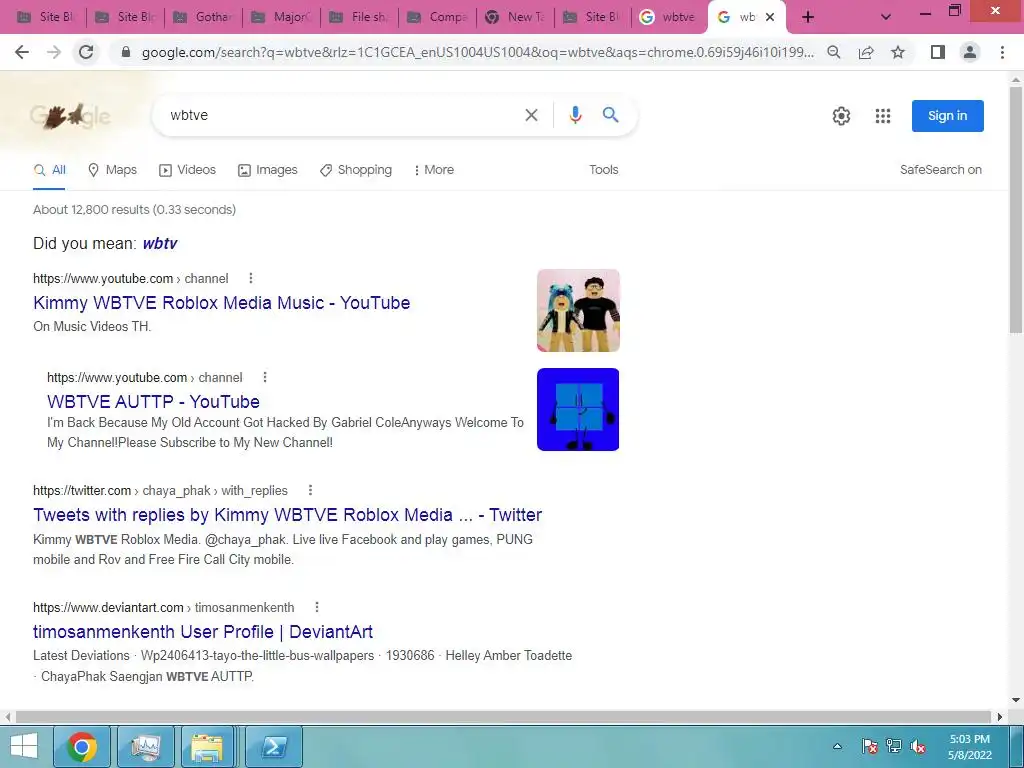Switch to Images results
This screenshot has height=768, width=1024.
(268, 170)
